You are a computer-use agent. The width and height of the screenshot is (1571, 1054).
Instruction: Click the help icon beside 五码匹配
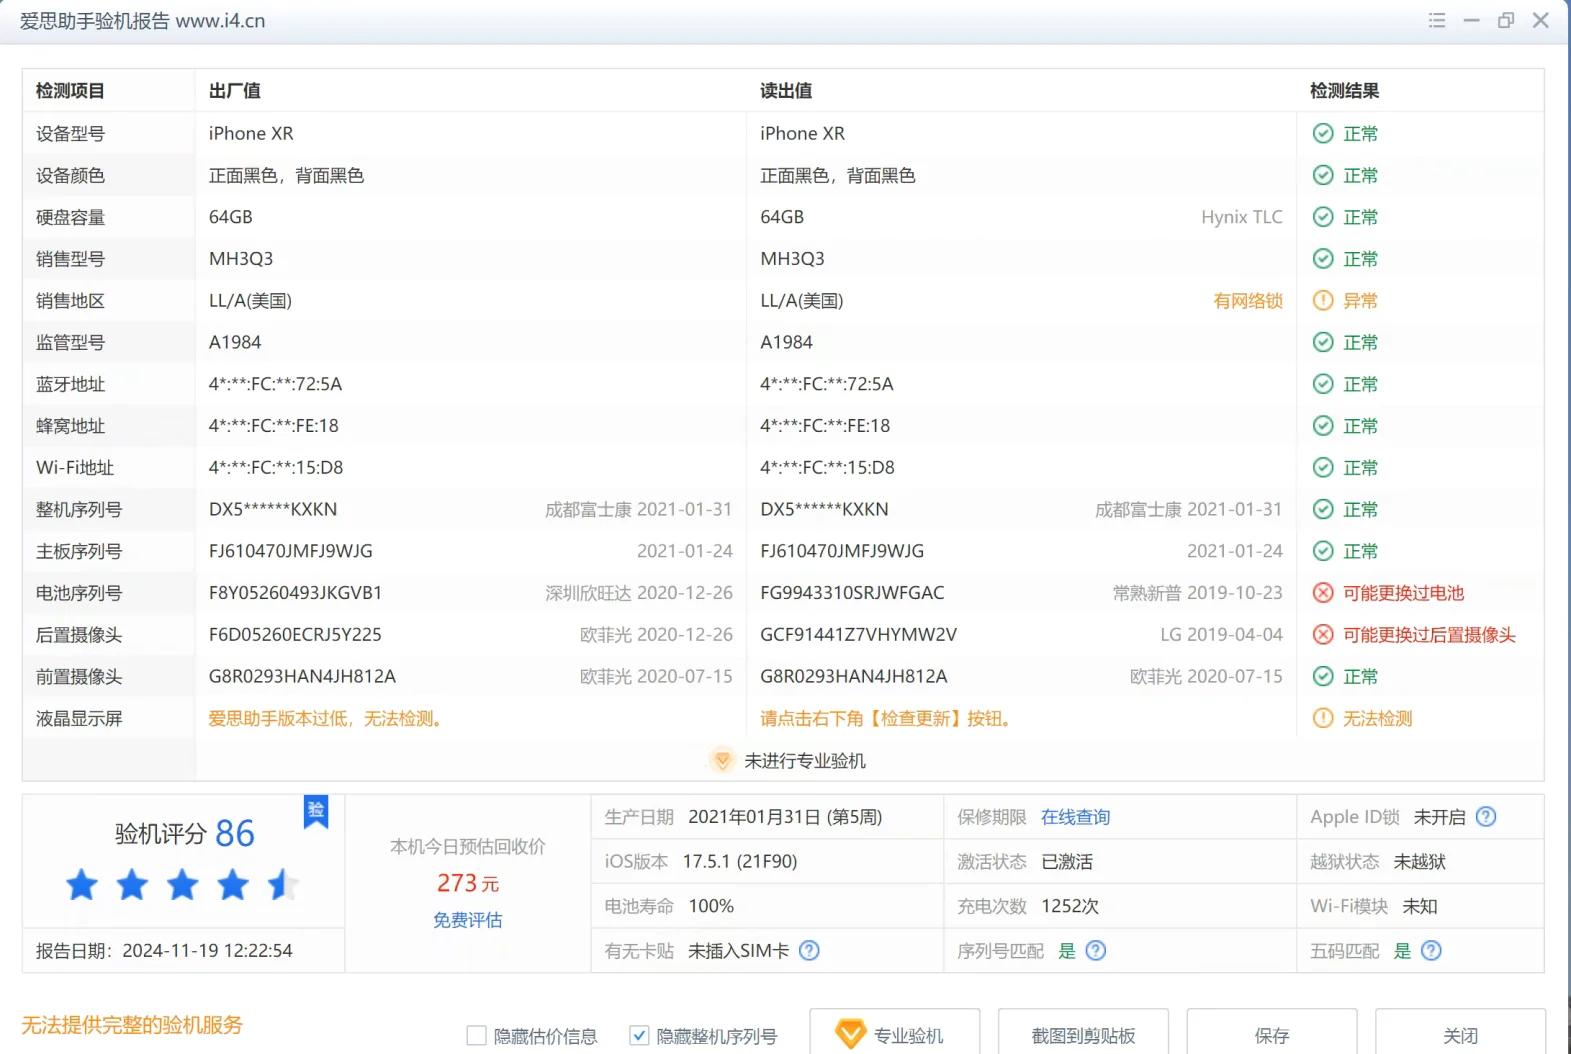coord(1431,950)
